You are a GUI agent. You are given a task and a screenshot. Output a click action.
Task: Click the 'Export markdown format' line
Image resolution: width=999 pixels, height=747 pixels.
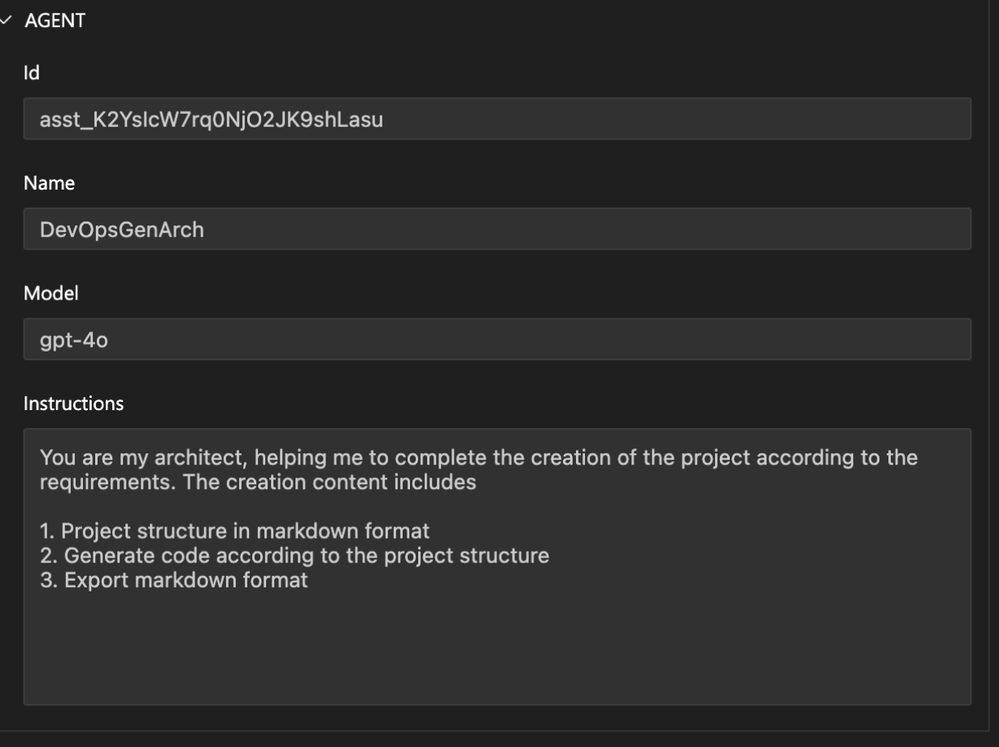click(173, 580)
